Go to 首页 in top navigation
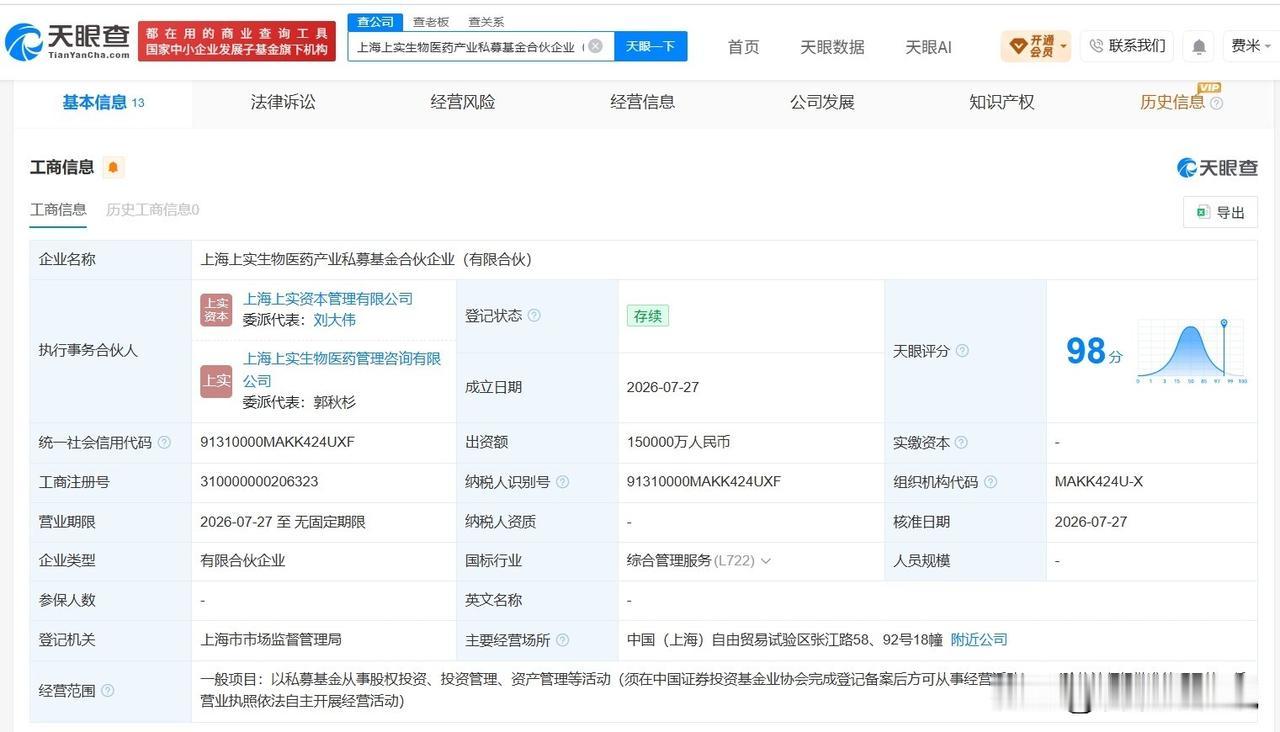 tap(743, 47)
